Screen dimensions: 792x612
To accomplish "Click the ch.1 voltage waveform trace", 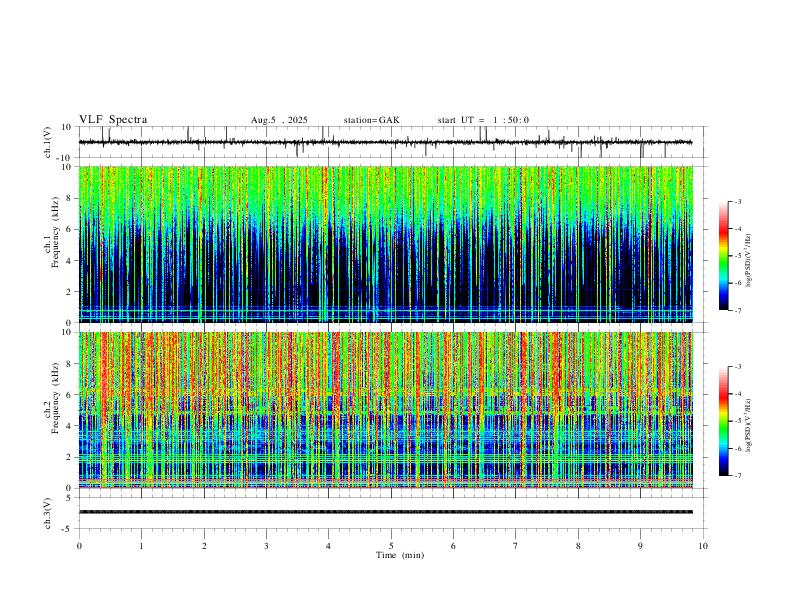I will [x=385, y=142].
